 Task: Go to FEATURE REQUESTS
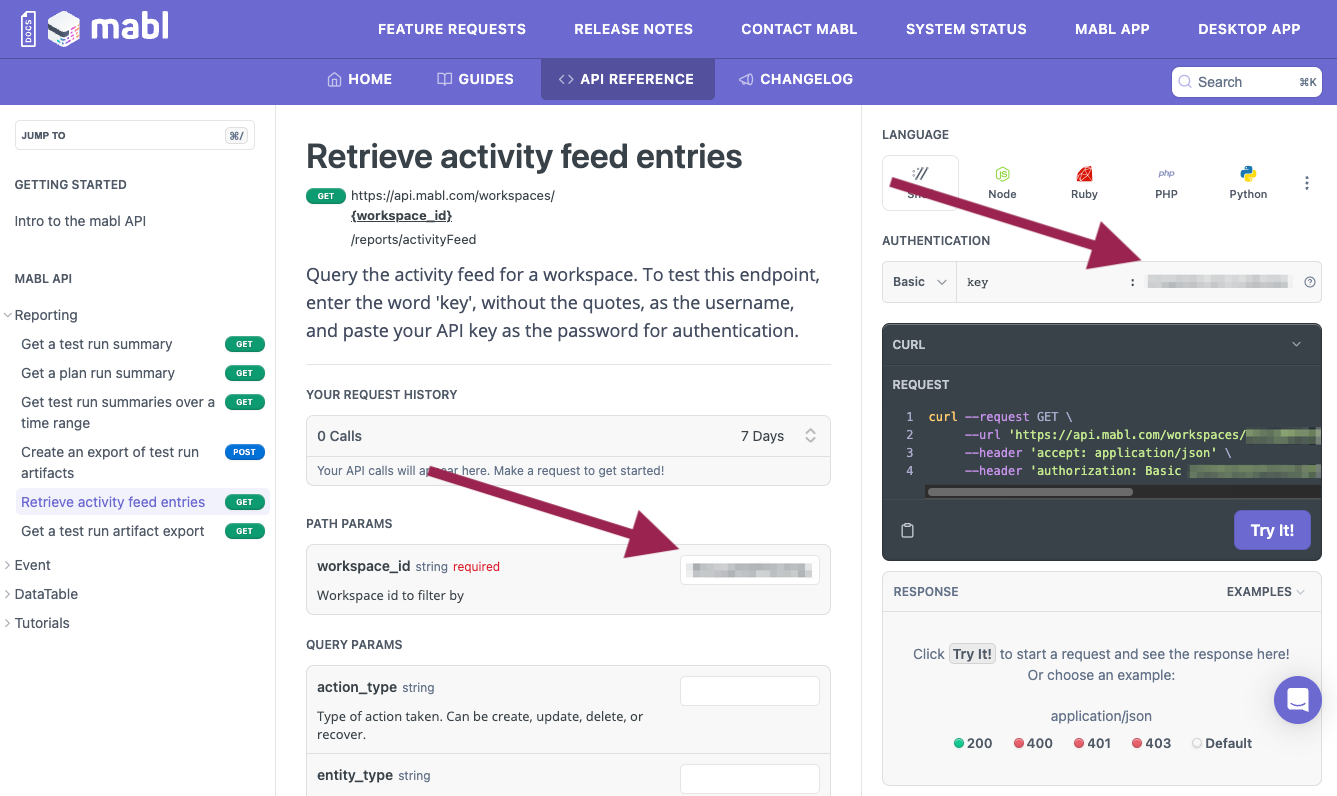click(452, 29)
